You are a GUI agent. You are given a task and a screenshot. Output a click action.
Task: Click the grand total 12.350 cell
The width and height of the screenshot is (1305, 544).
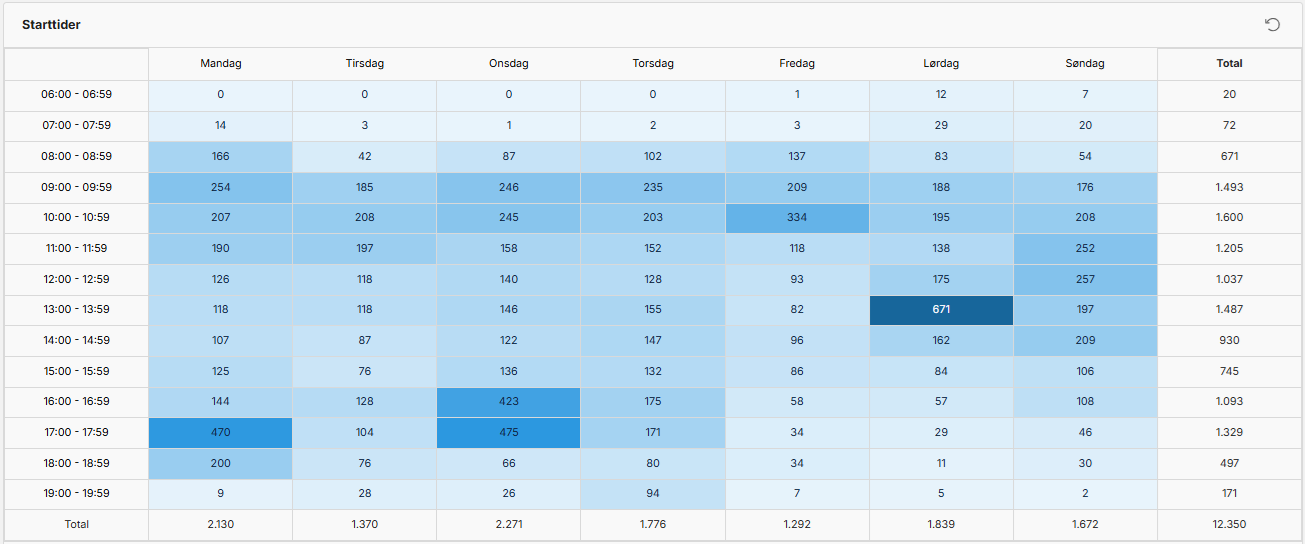1230,524
